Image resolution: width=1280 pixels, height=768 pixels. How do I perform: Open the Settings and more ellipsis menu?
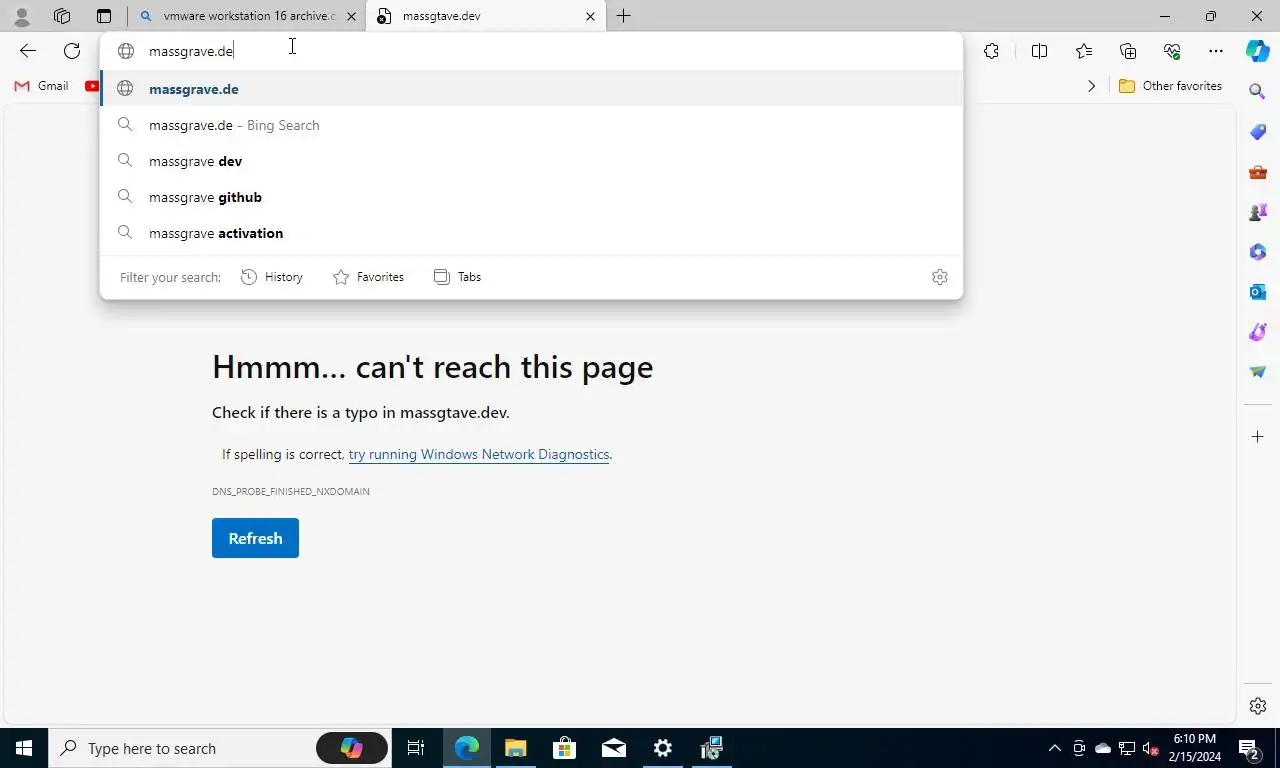pyautogui.click(x=1216, y=51)
